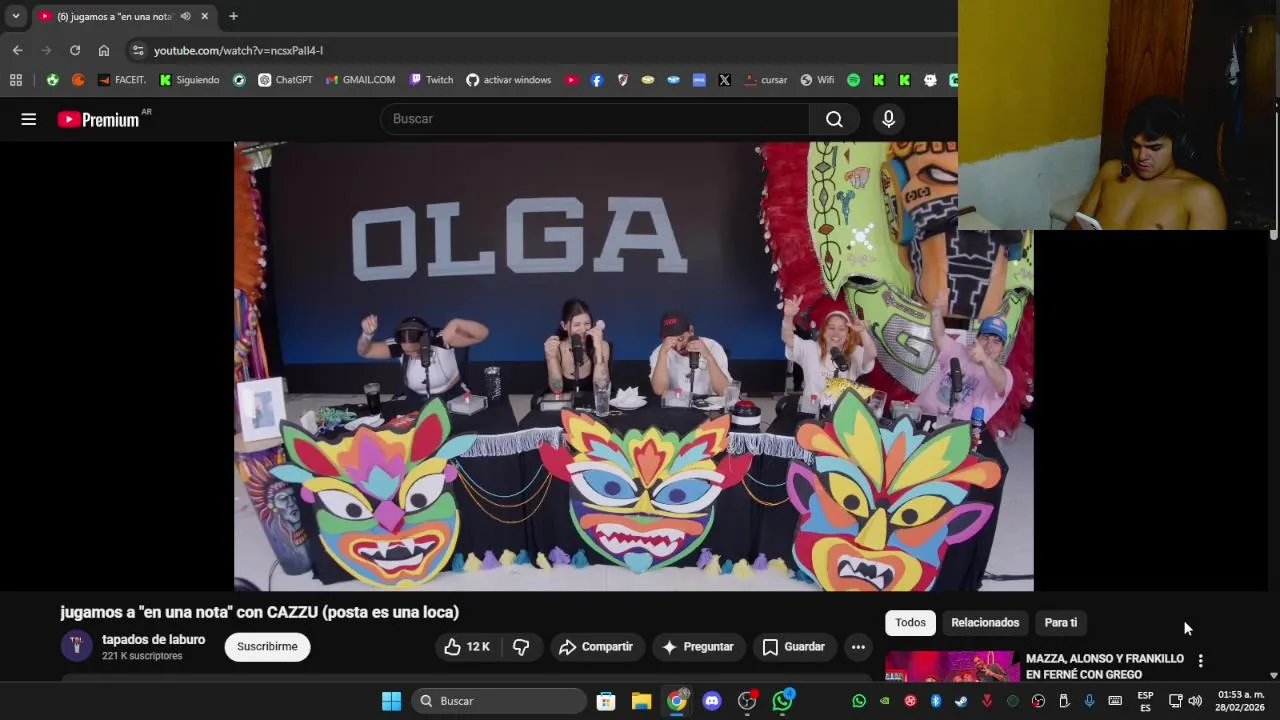1280x720 pixels.
Task: Select the Todos filter chip
Action: (910, 622)
